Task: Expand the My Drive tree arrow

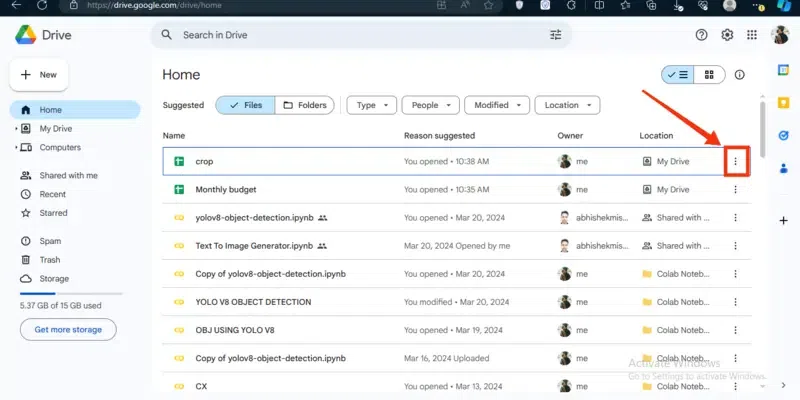Action: 16,129
